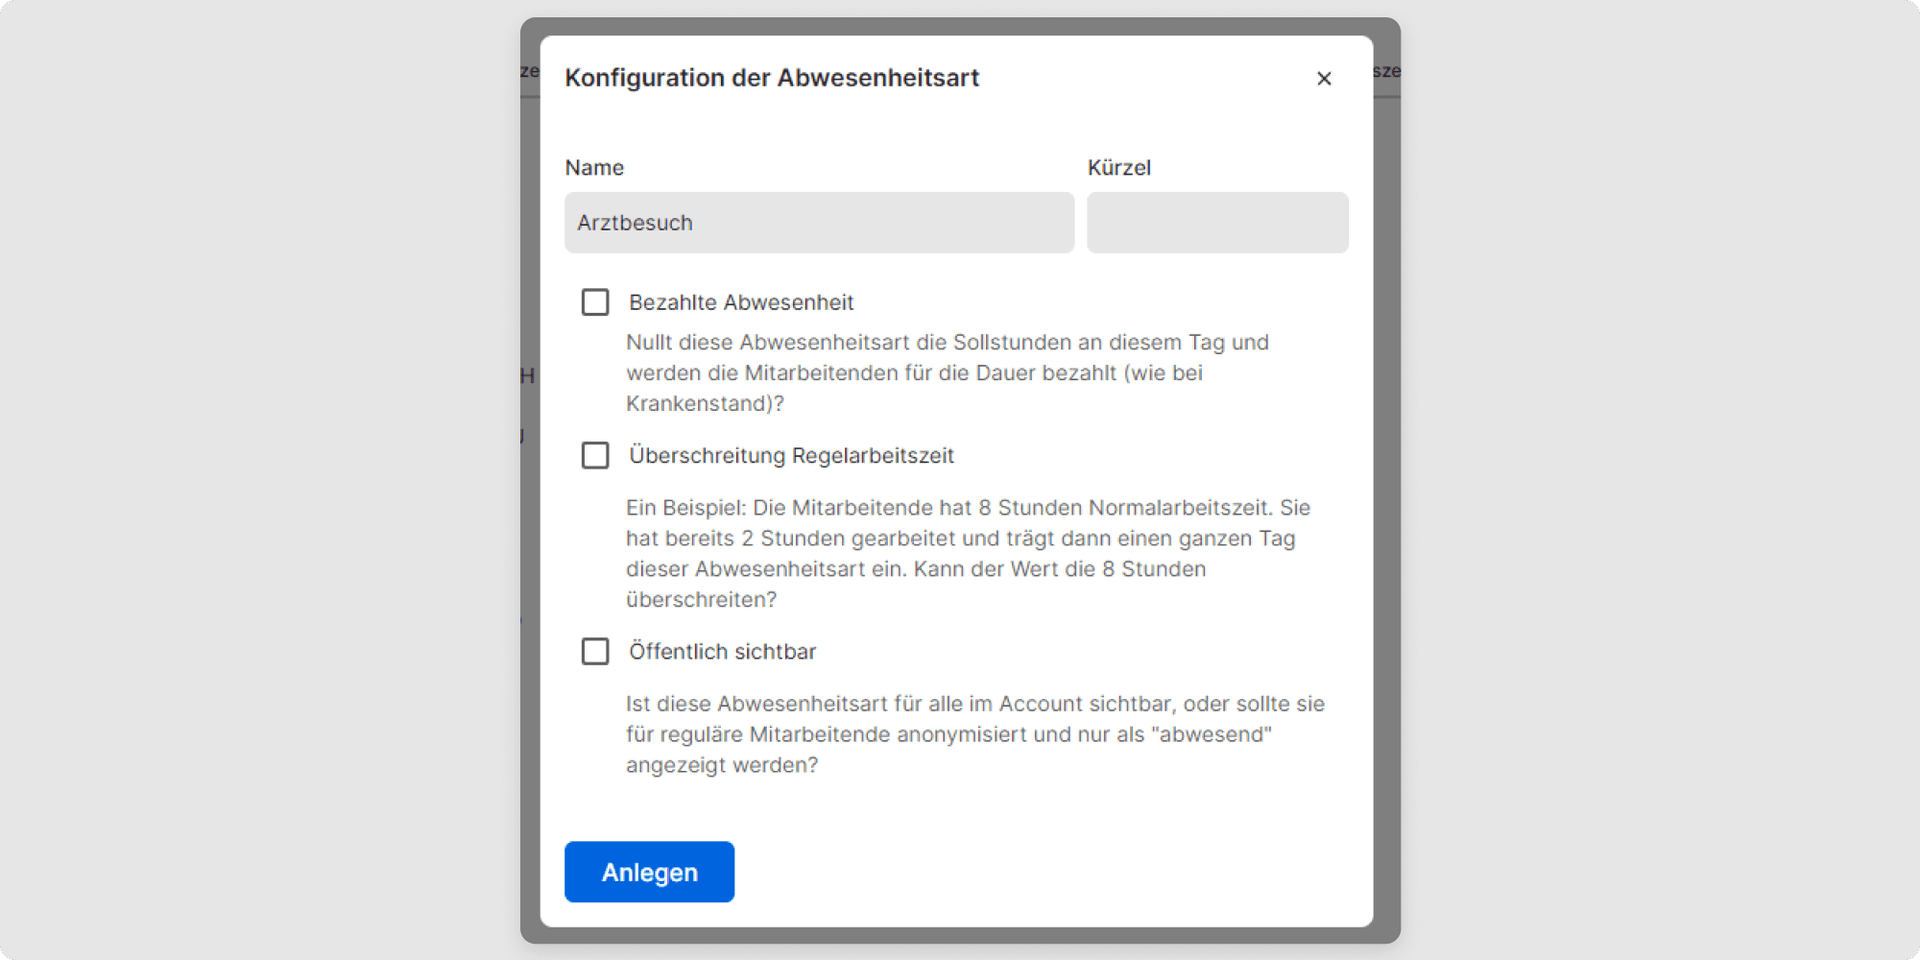Image resolution: width=1920 pixels, height=960 pixels.
Task: Enable the "Bezahlte Abwesenheit" checkbox
Action: [x=595, y=301]
